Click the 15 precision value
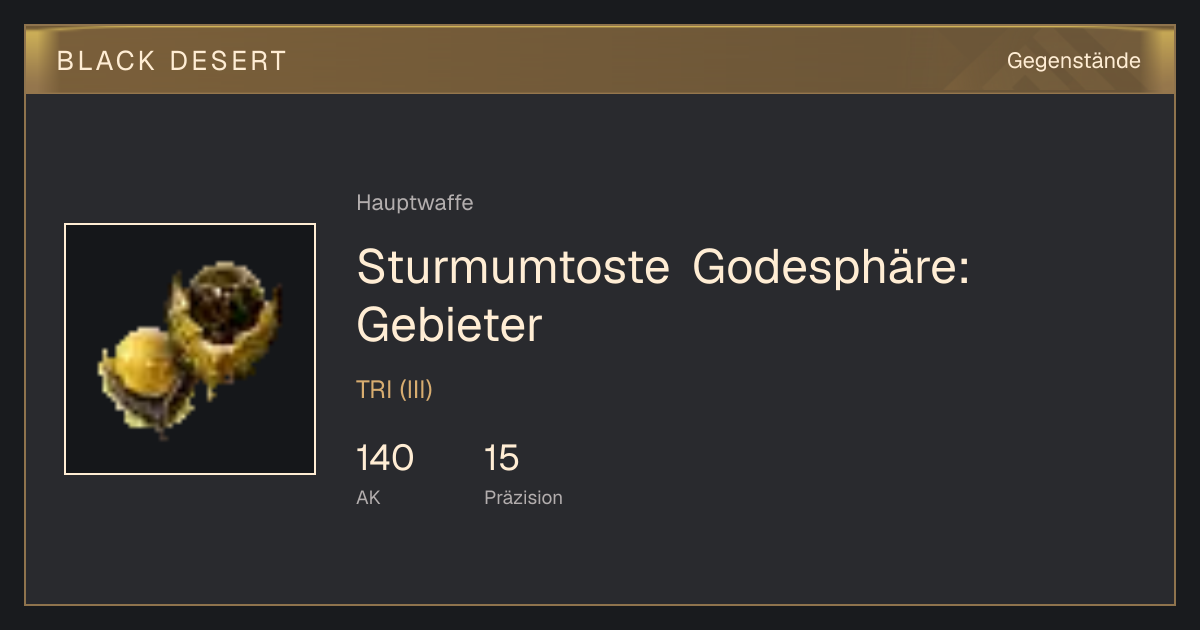Image resolution: width=1200 pixels, height=630 pixels. click(x=501, y=458)
